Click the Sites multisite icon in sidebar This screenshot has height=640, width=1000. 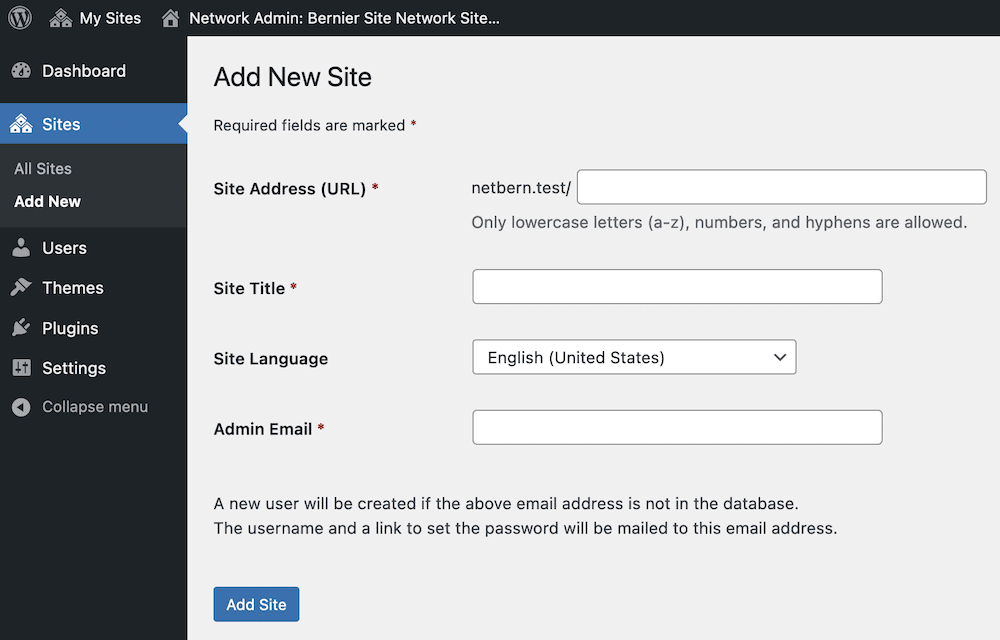21,124
